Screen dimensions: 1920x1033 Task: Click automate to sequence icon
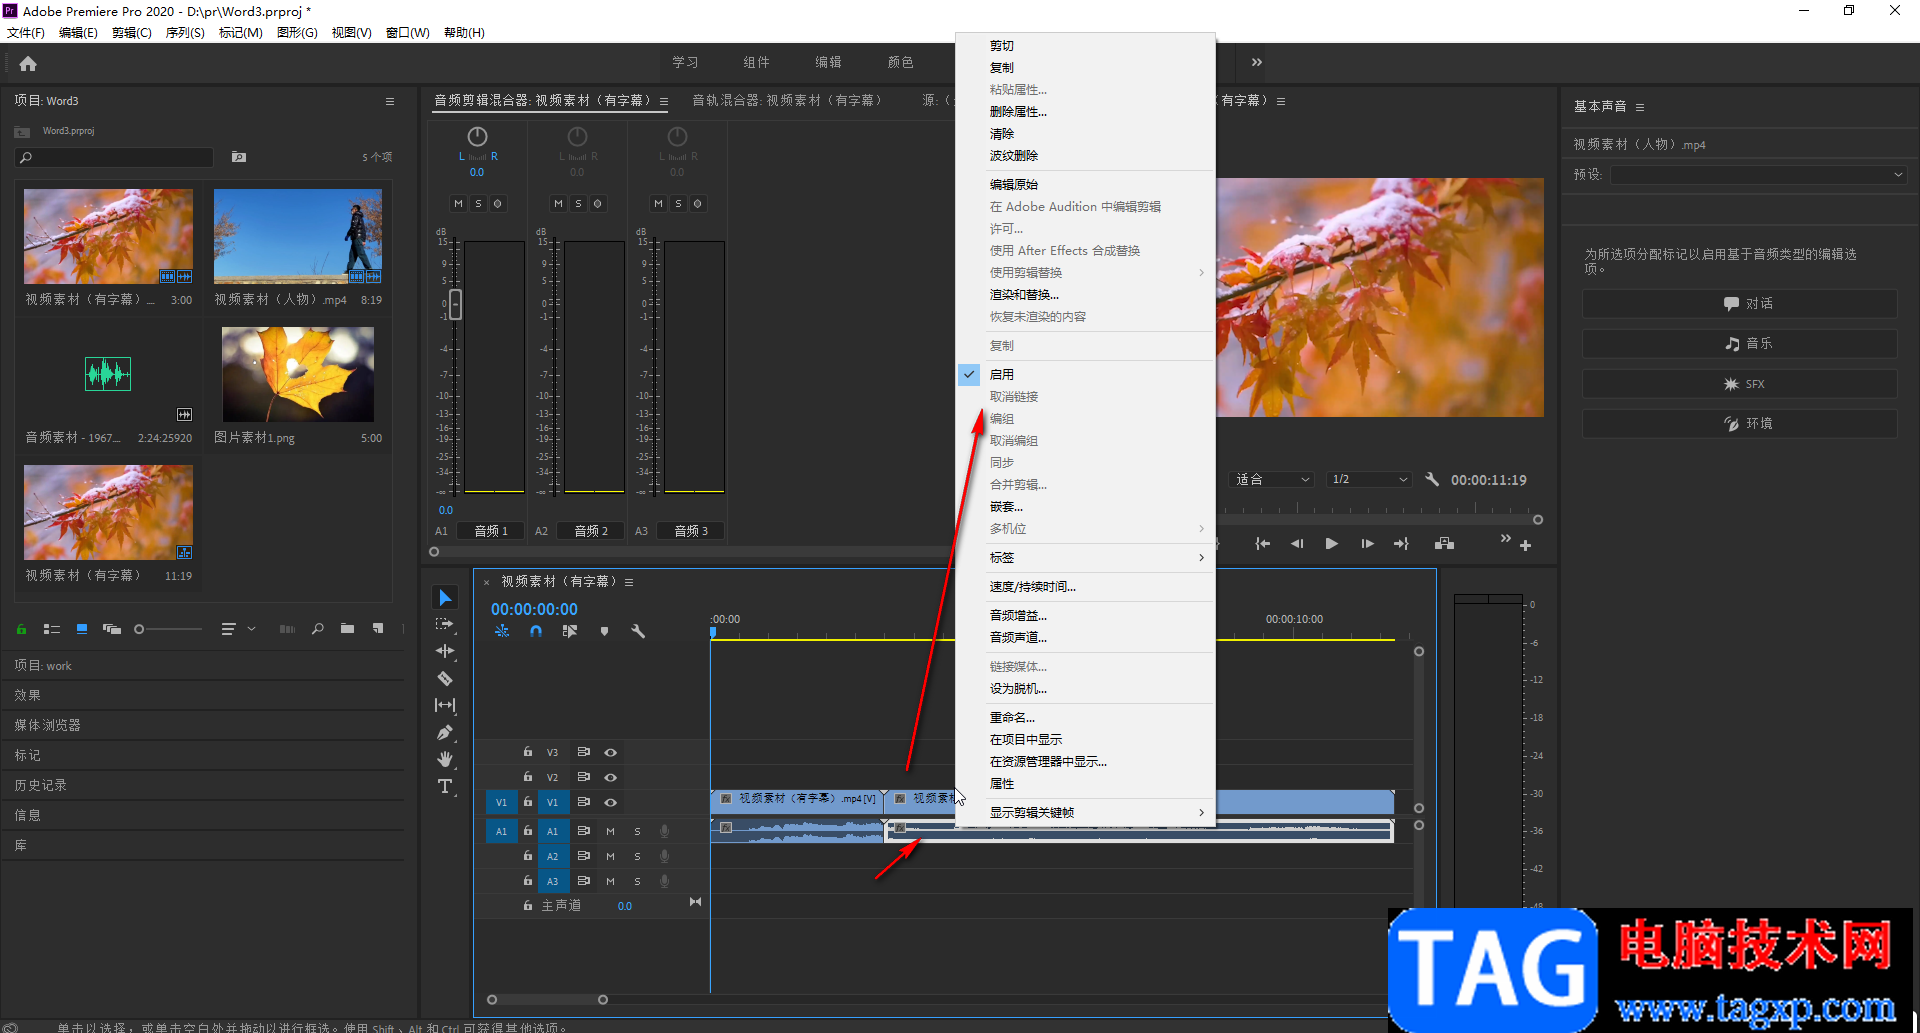click(287, 629)
